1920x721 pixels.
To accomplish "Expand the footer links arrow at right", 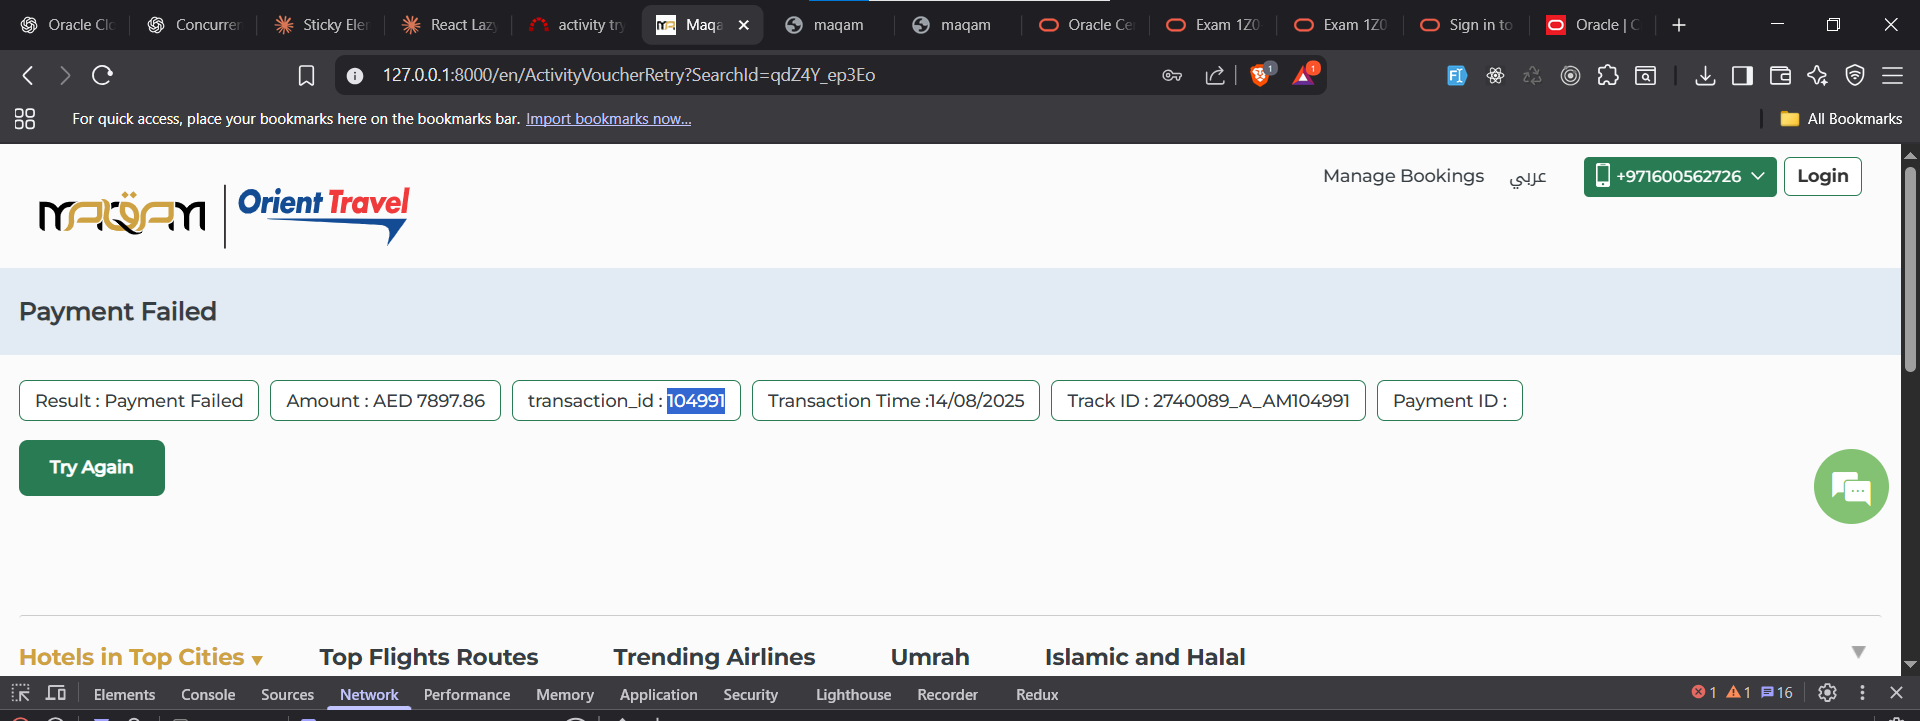I will 1858,652.
